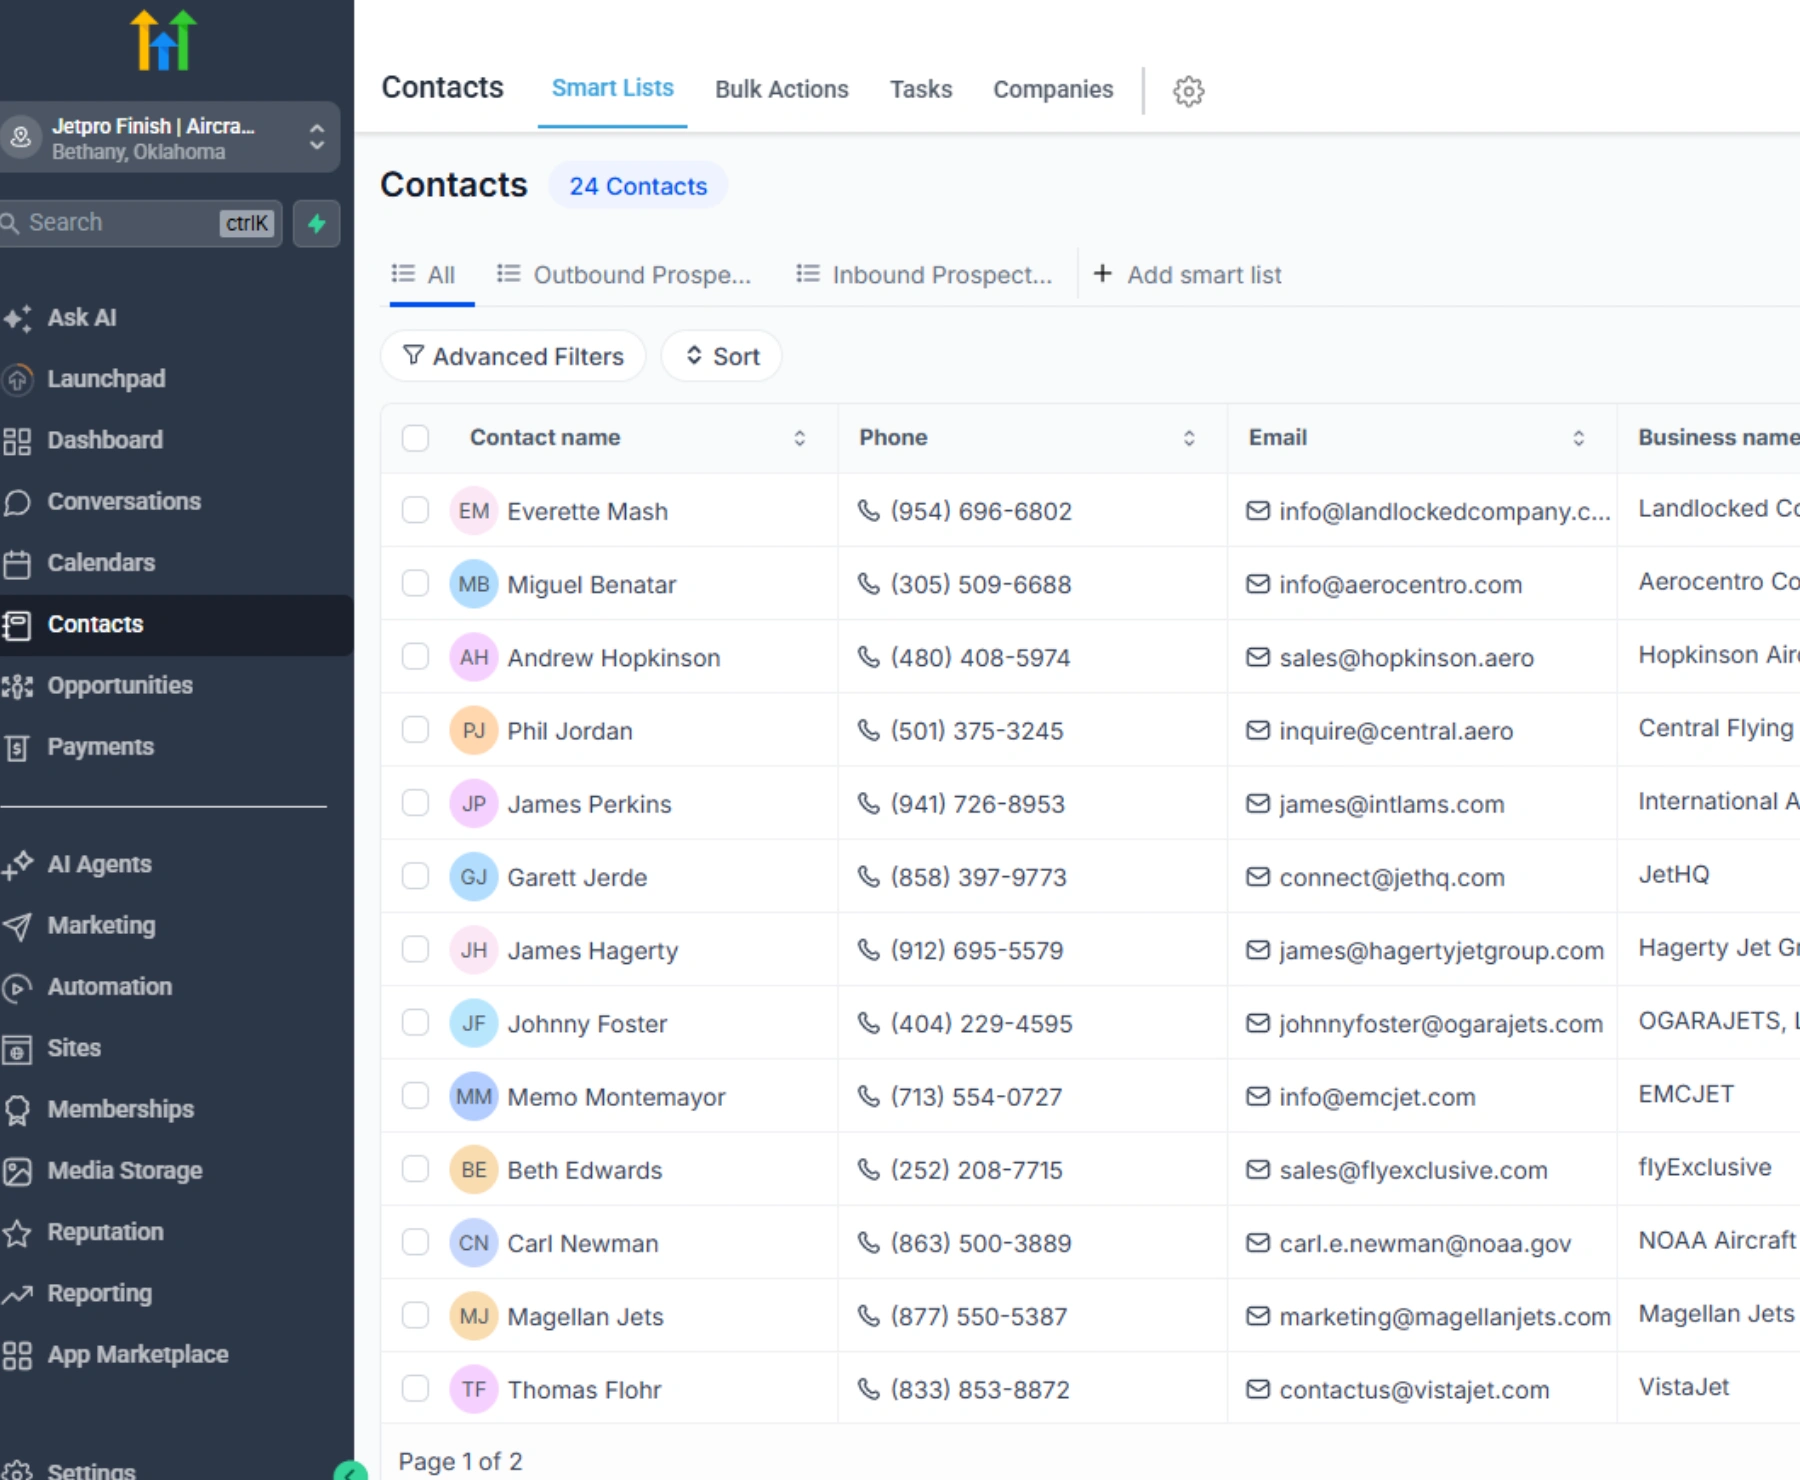Select Andrew Hopkinson's row checkbox
Image resolution: width=1800 pixels, height=1480 pixels.
[415, 656]
